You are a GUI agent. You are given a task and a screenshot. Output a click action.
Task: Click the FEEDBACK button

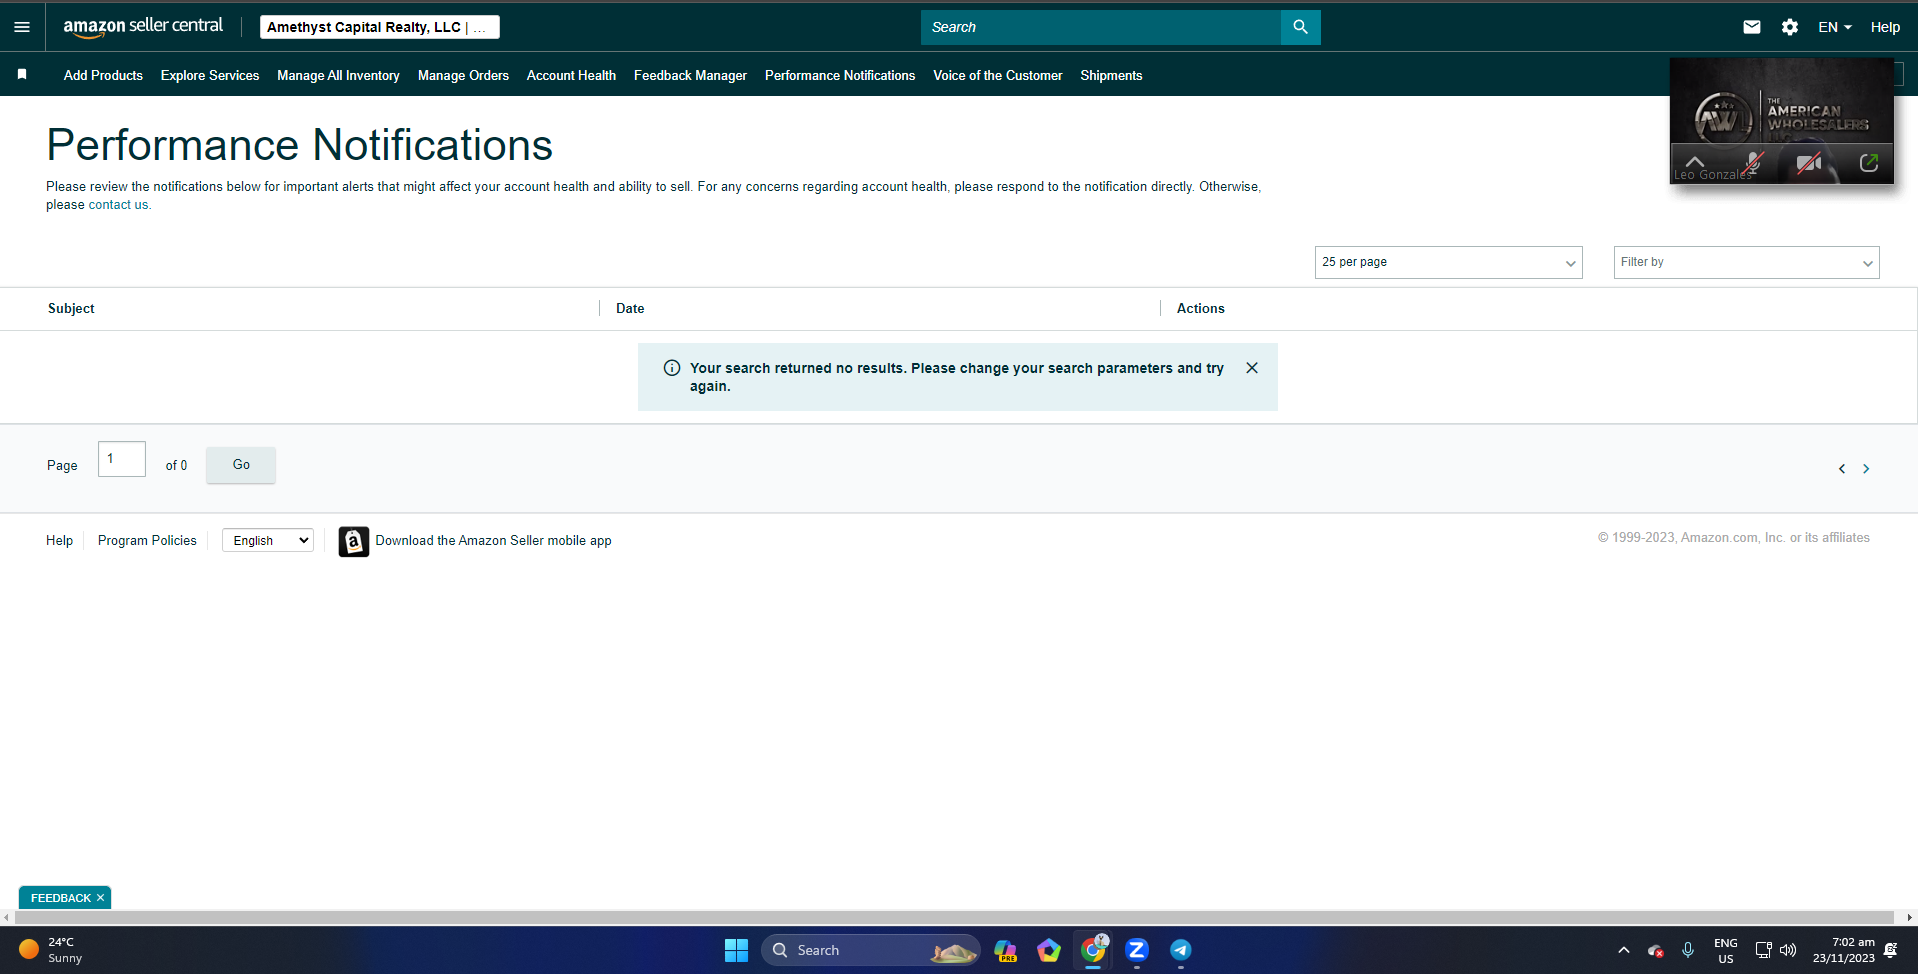click(x=60, y=898)
